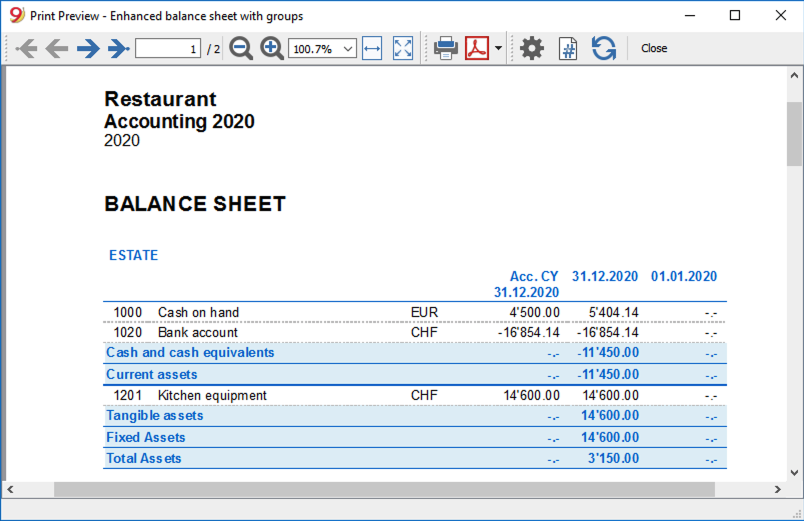Image resolution: width=804 pixels, height=521 pixels.
Task: Jump to the last page arrow
Action: [x=118, y=49]
